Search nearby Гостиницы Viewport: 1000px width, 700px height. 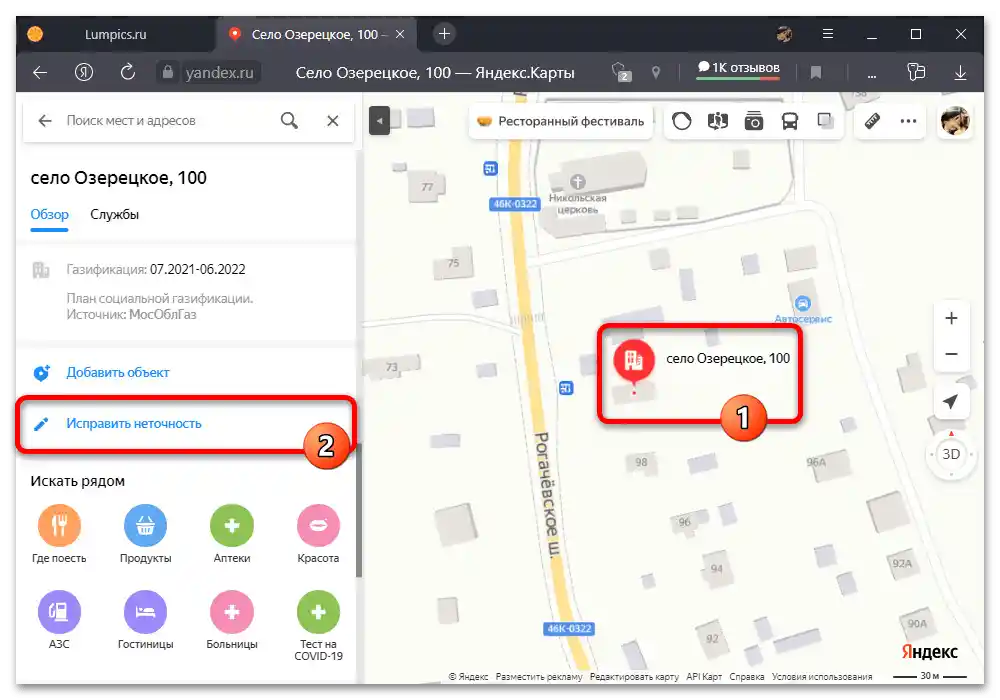point(145,620)
